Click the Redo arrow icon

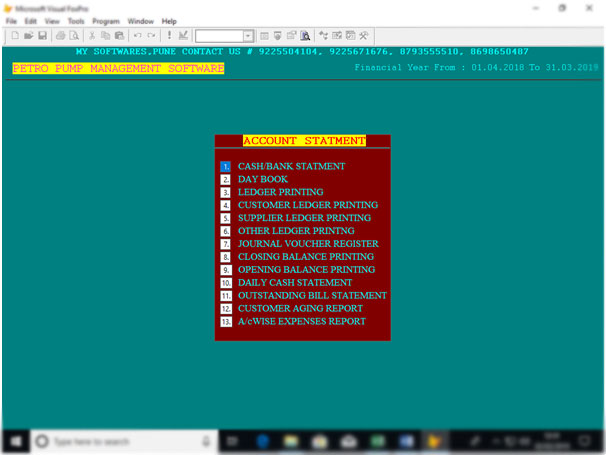(151, 36)
